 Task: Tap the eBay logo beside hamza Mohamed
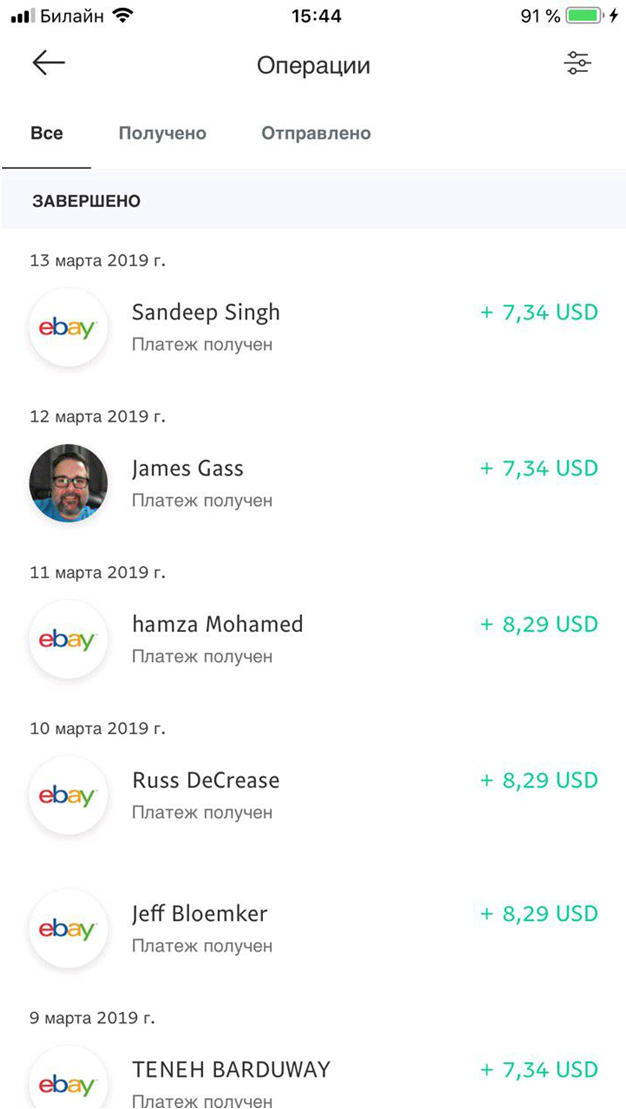coord(68,639)
